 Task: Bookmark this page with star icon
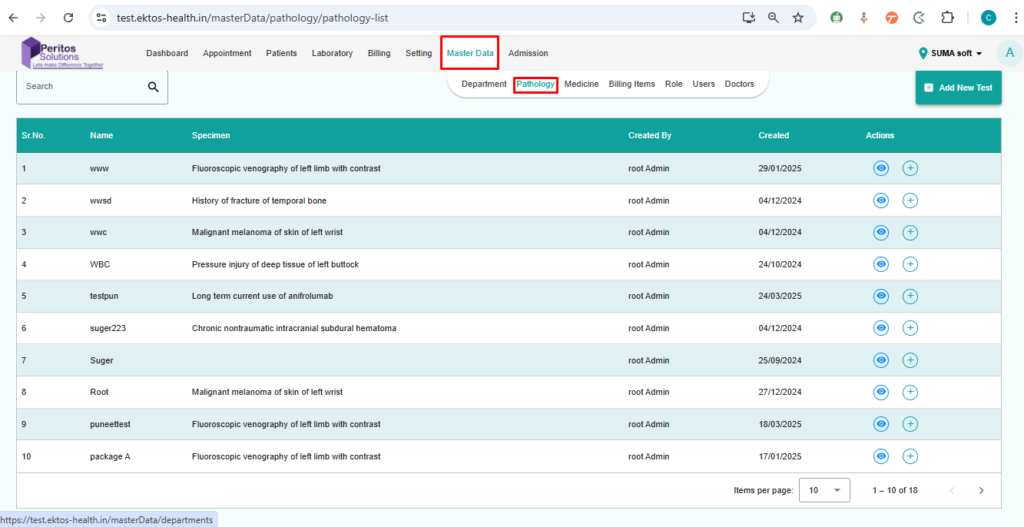(798, 17)
